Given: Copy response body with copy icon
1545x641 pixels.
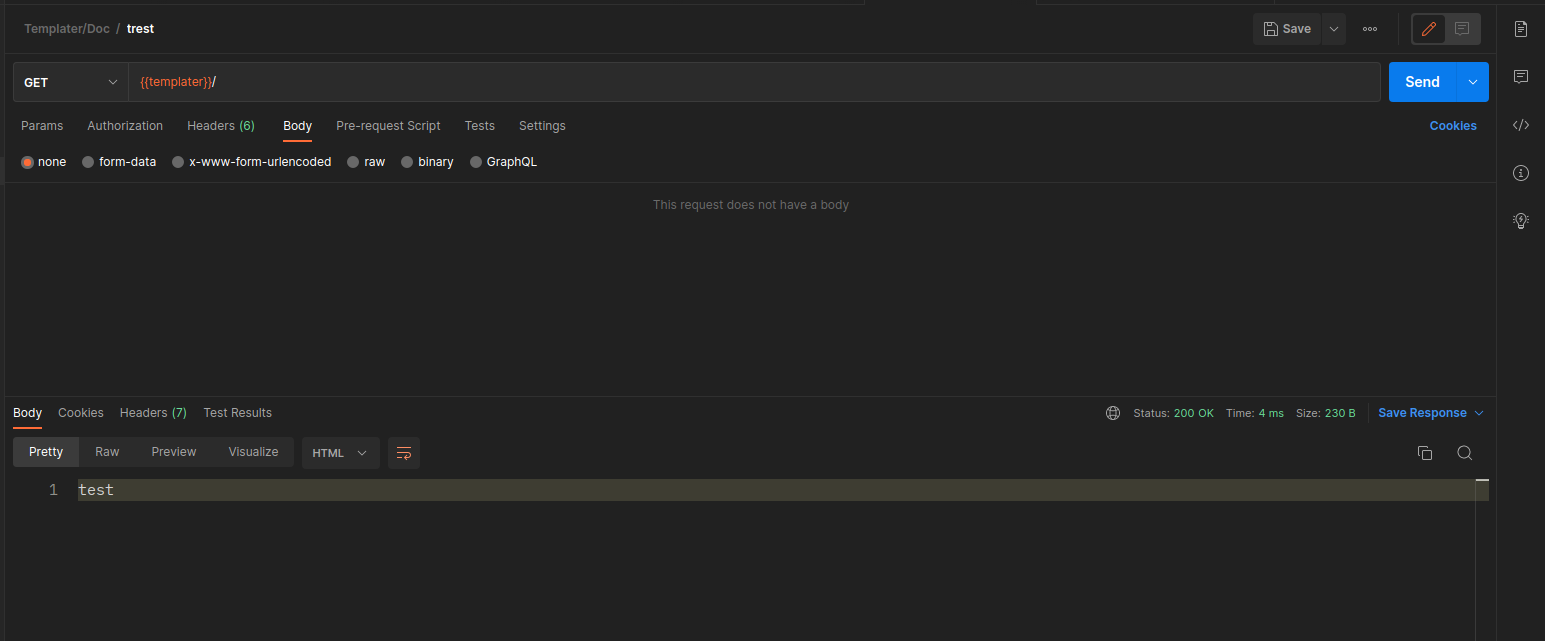Looking at the screenshot, I should click(1425, 453).
